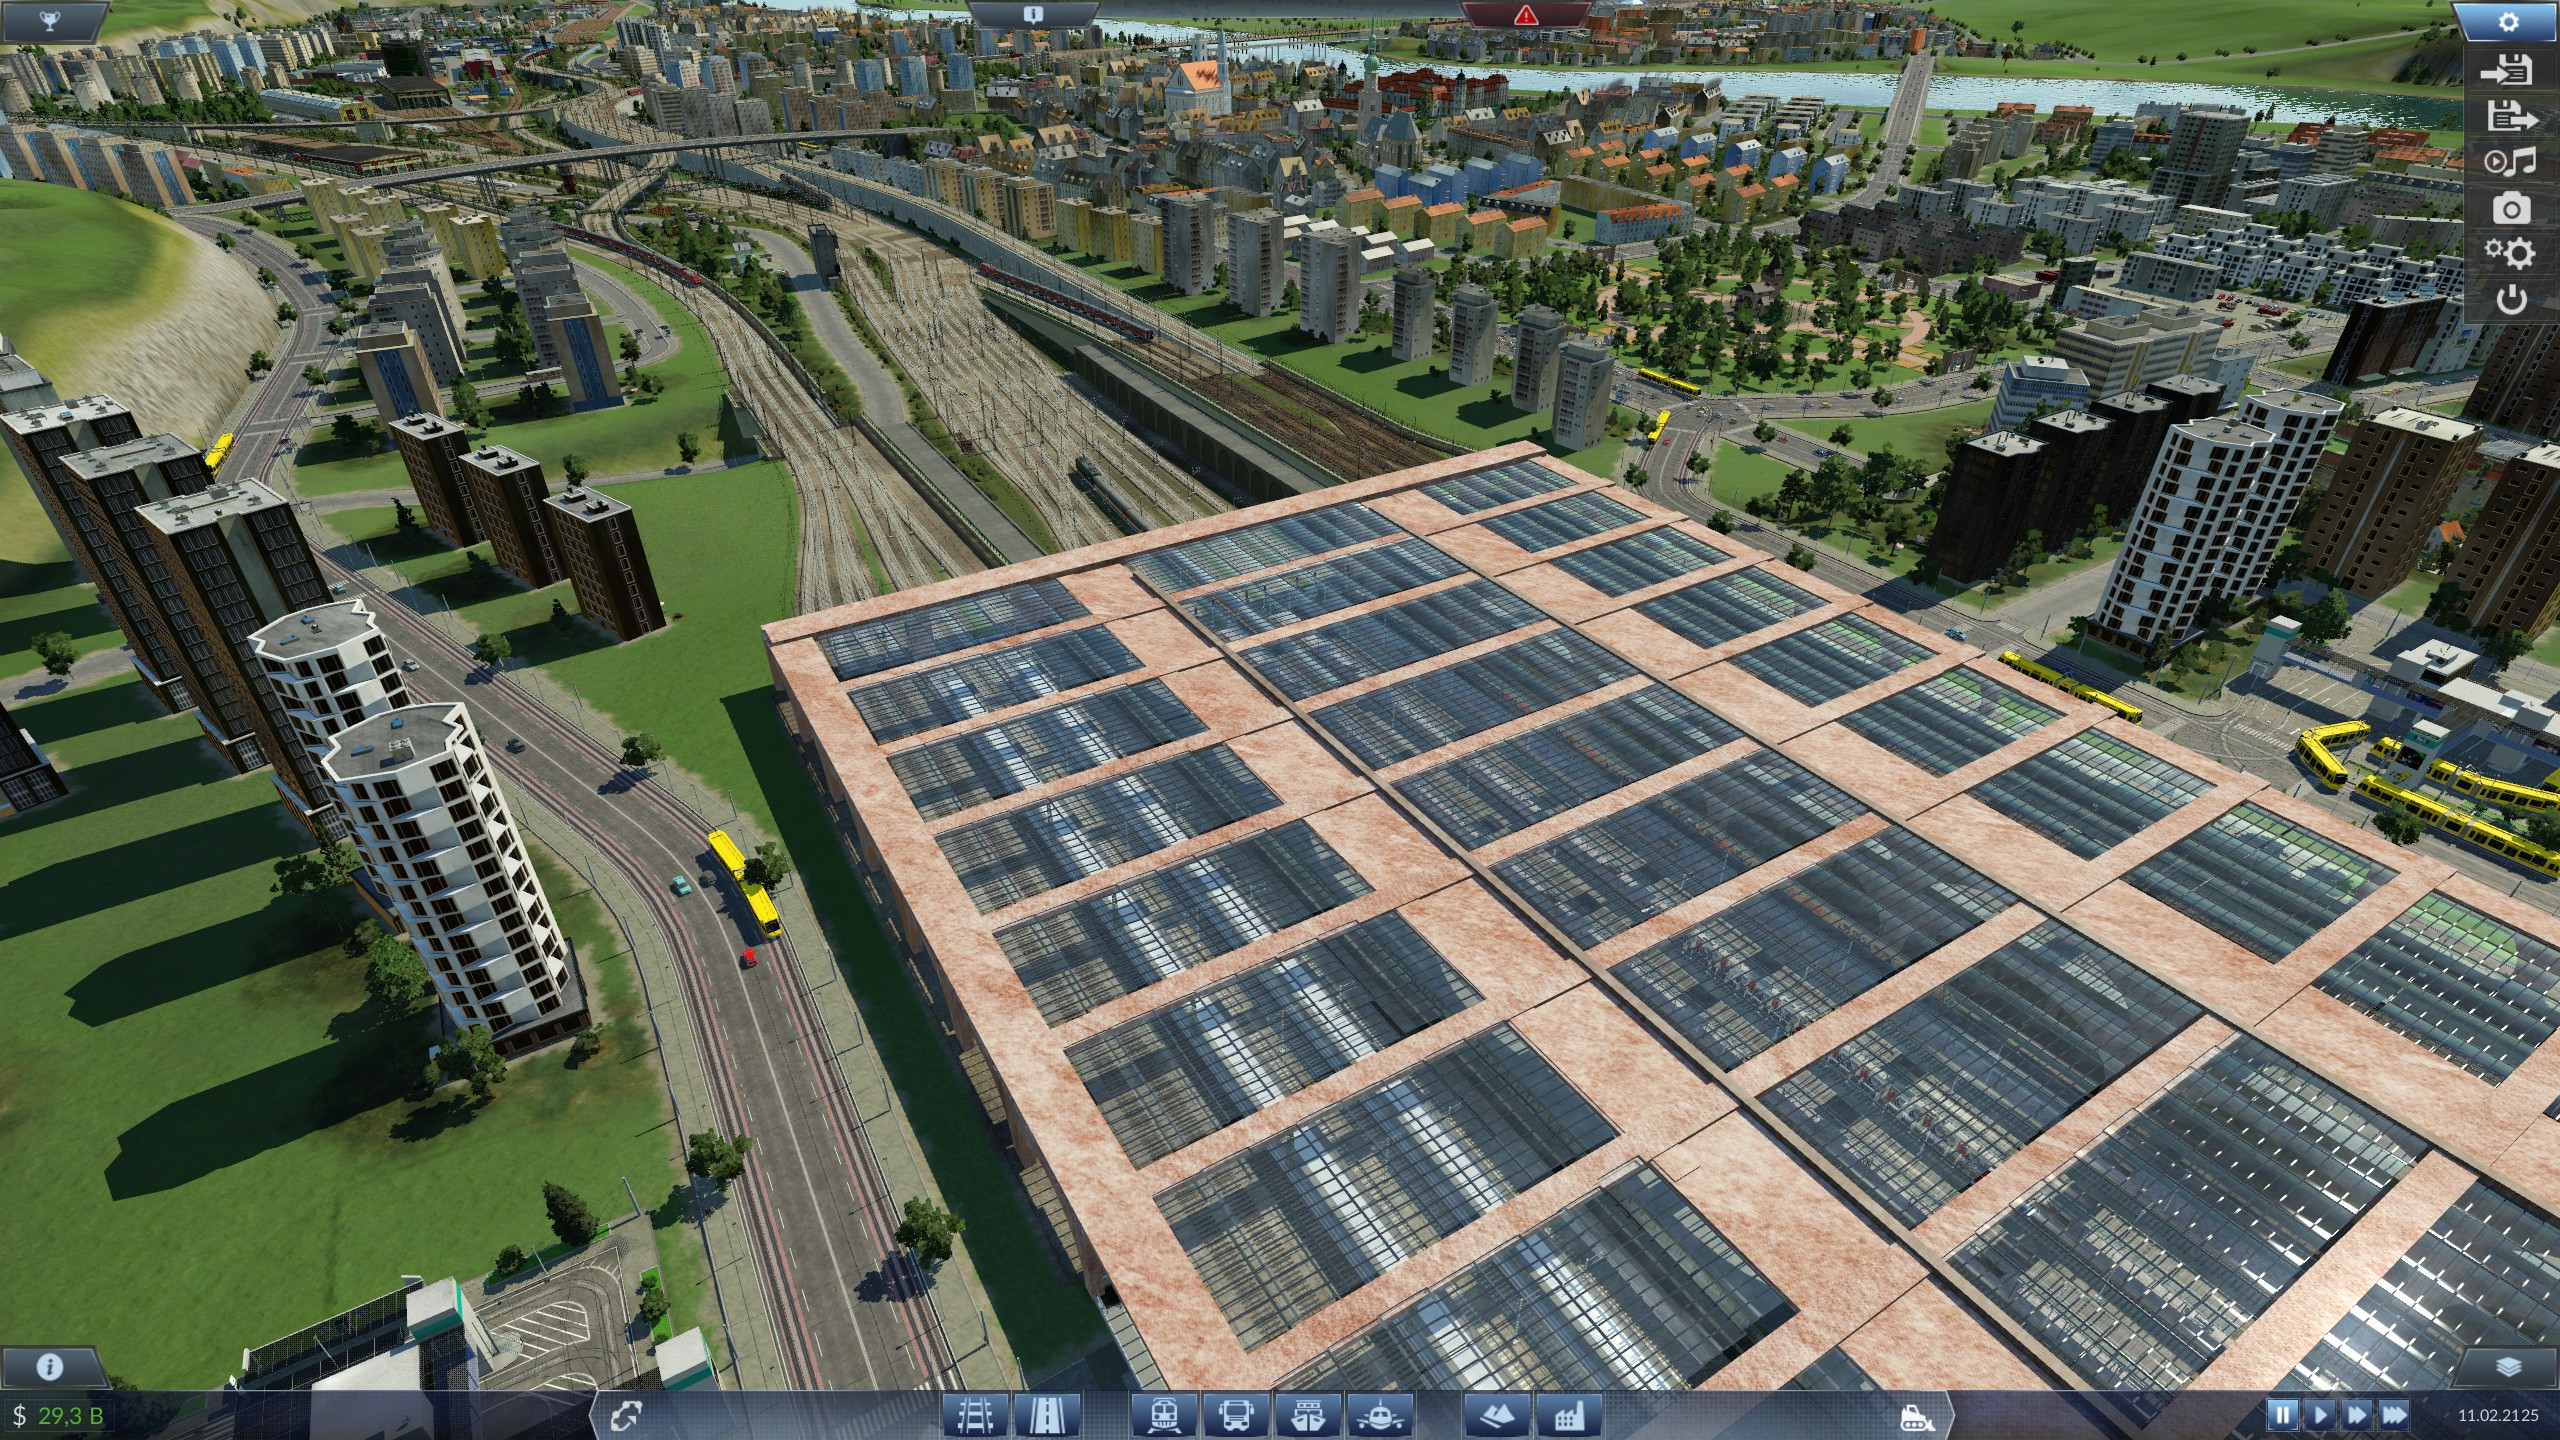Open the map layers button
The image size is (2560, 1440).
click(x=2508, y=1366)
